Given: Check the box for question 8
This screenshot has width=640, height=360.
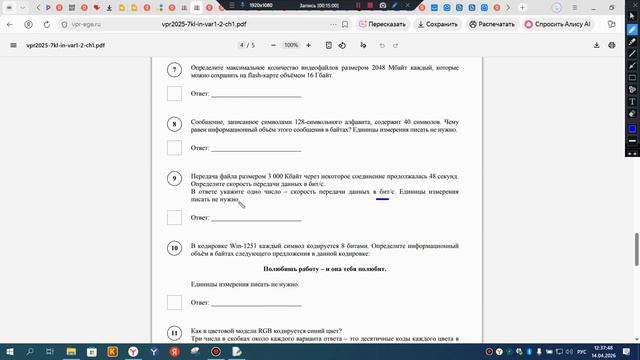Looking at the screenshot, I should click(x=174, y=148).
